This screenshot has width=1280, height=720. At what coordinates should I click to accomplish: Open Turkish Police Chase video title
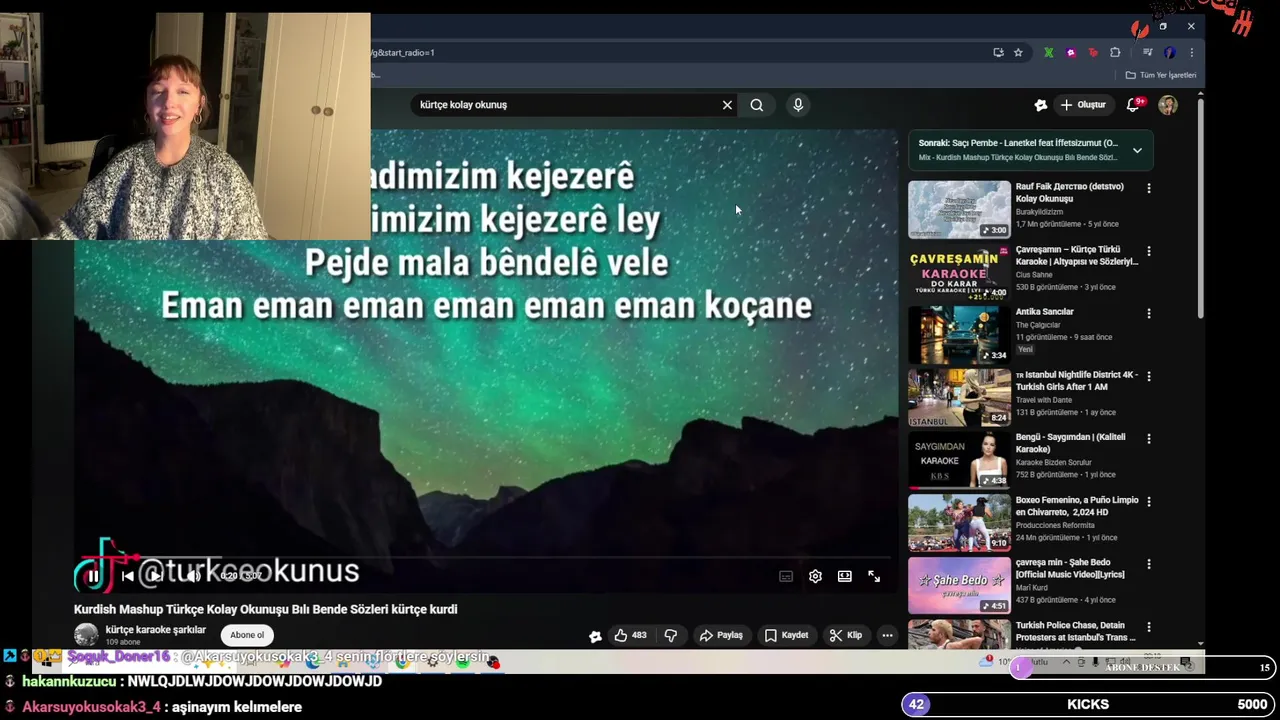pyautogui.click(x=1075, y=631)
